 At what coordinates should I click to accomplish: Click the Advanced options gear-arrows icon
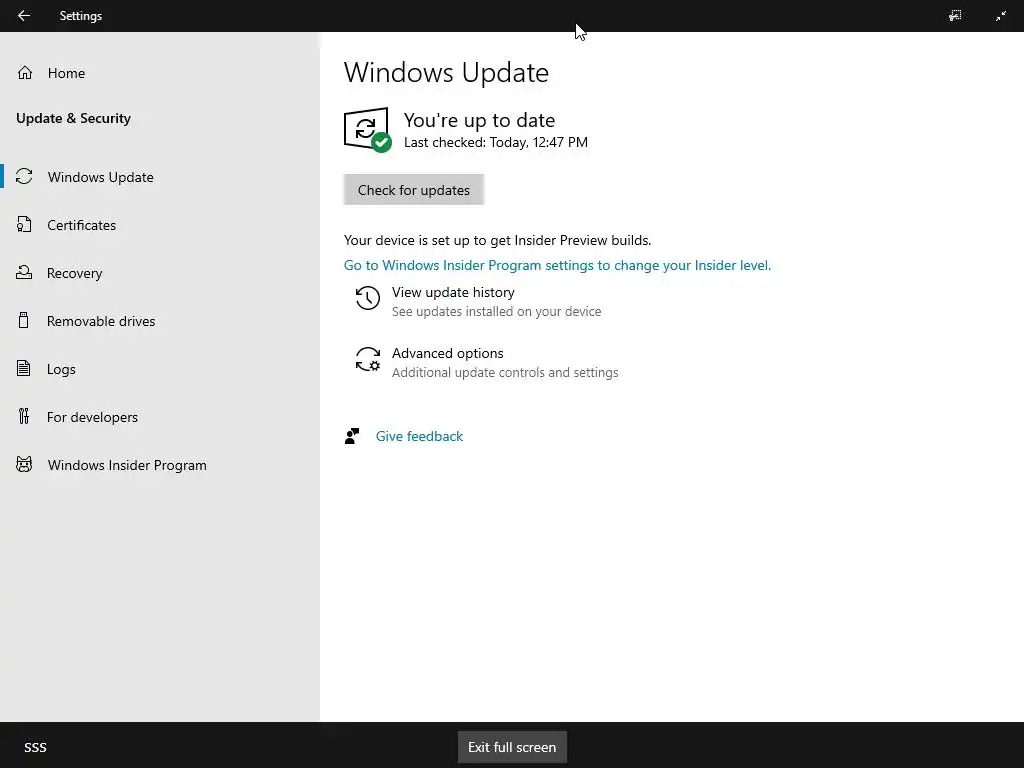pyautogui.click(x=368, y=359)
